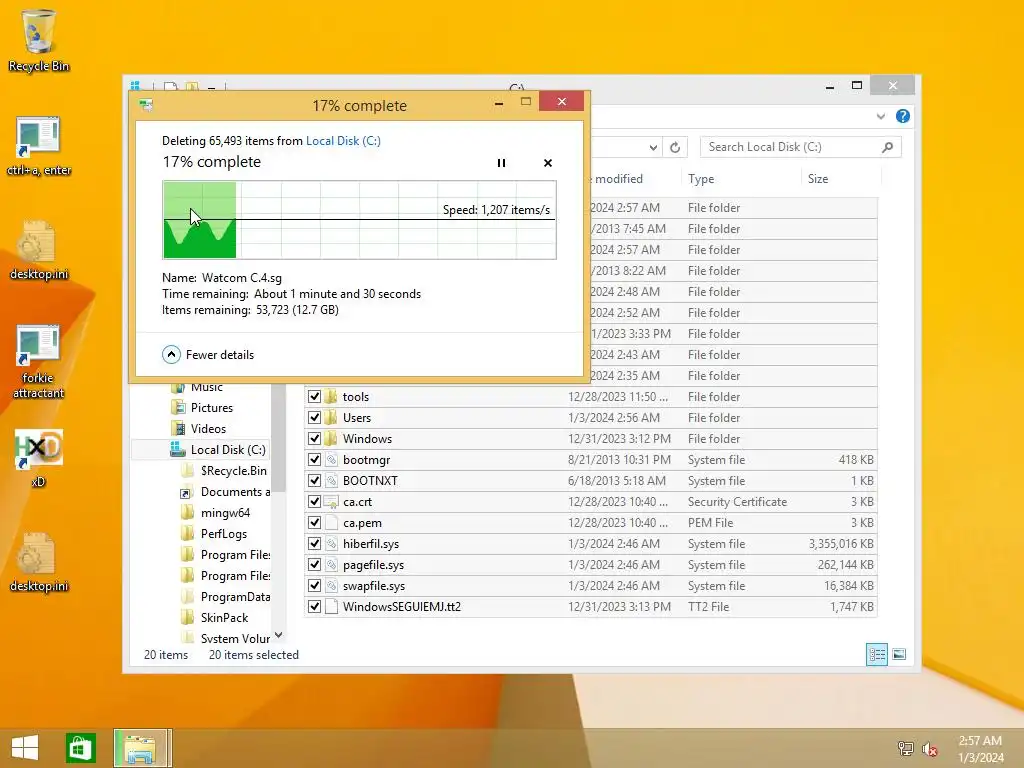Screen dimensions: 1024x768
Task: Open the Local Disk (C:) link in delete dialog
Action: pos(344,140)
